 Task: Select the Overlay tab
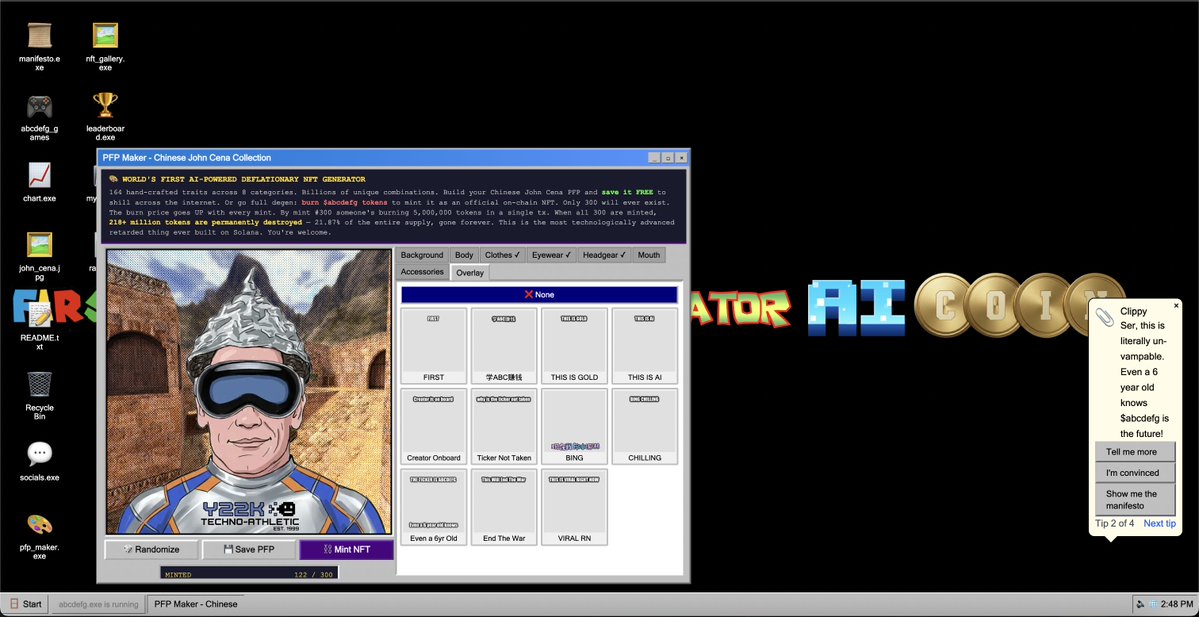[470, 272]
